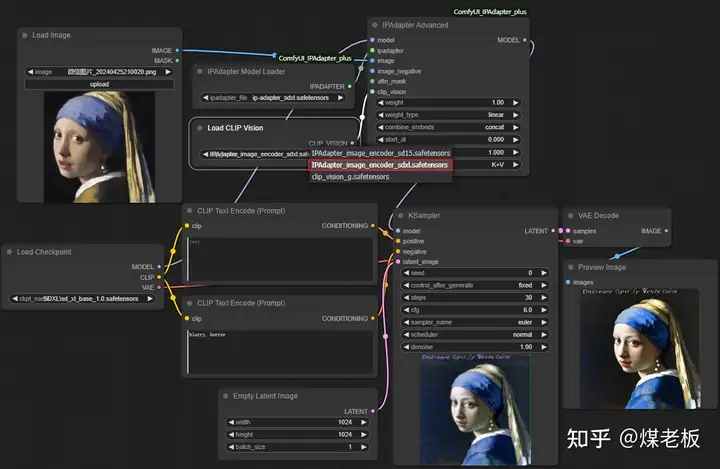Select IPAdapter_image_encoder_sdxl.safetensors from the list
Image resolution: width=720 pixels, height=469 pixels.
pyautogui.click(x=381, y=165)
